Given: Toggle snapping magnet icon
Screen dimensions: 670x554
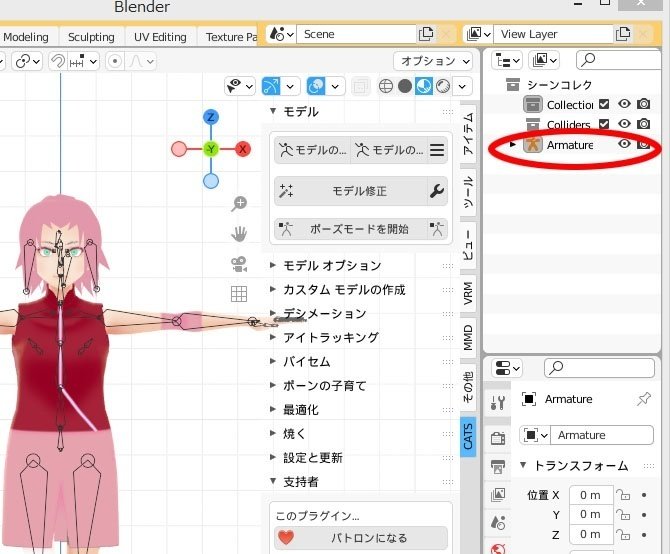Looking at the screenshot, I should pyautogui.click(x=58, y=62).
